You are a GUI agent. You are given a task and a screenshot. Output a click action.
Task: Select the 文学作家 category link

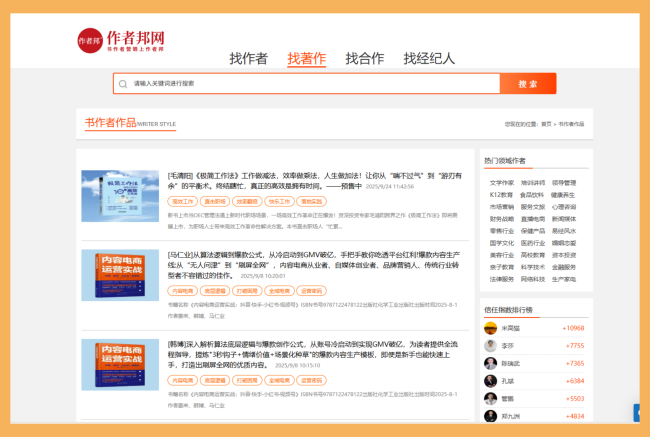click(501, 183)
